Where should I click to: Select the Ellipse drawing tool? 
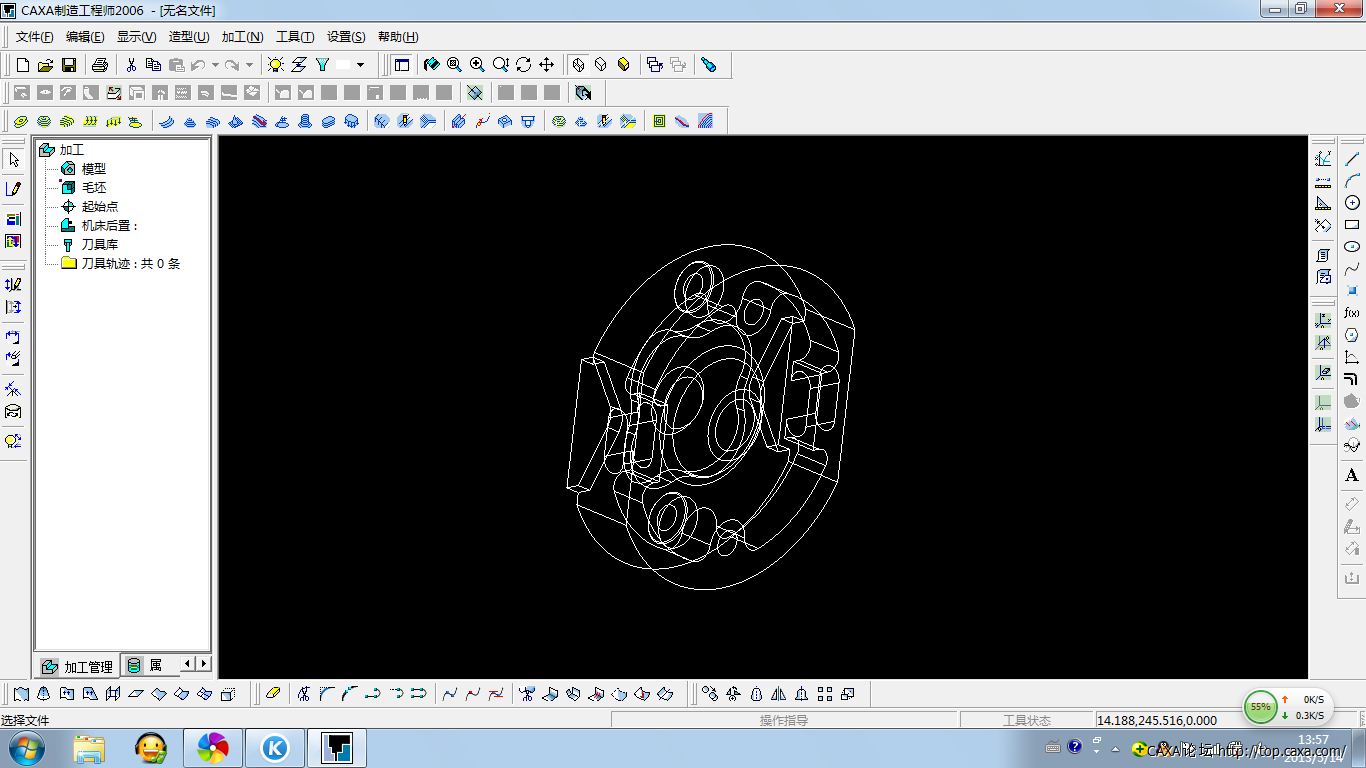[1352, 247]
